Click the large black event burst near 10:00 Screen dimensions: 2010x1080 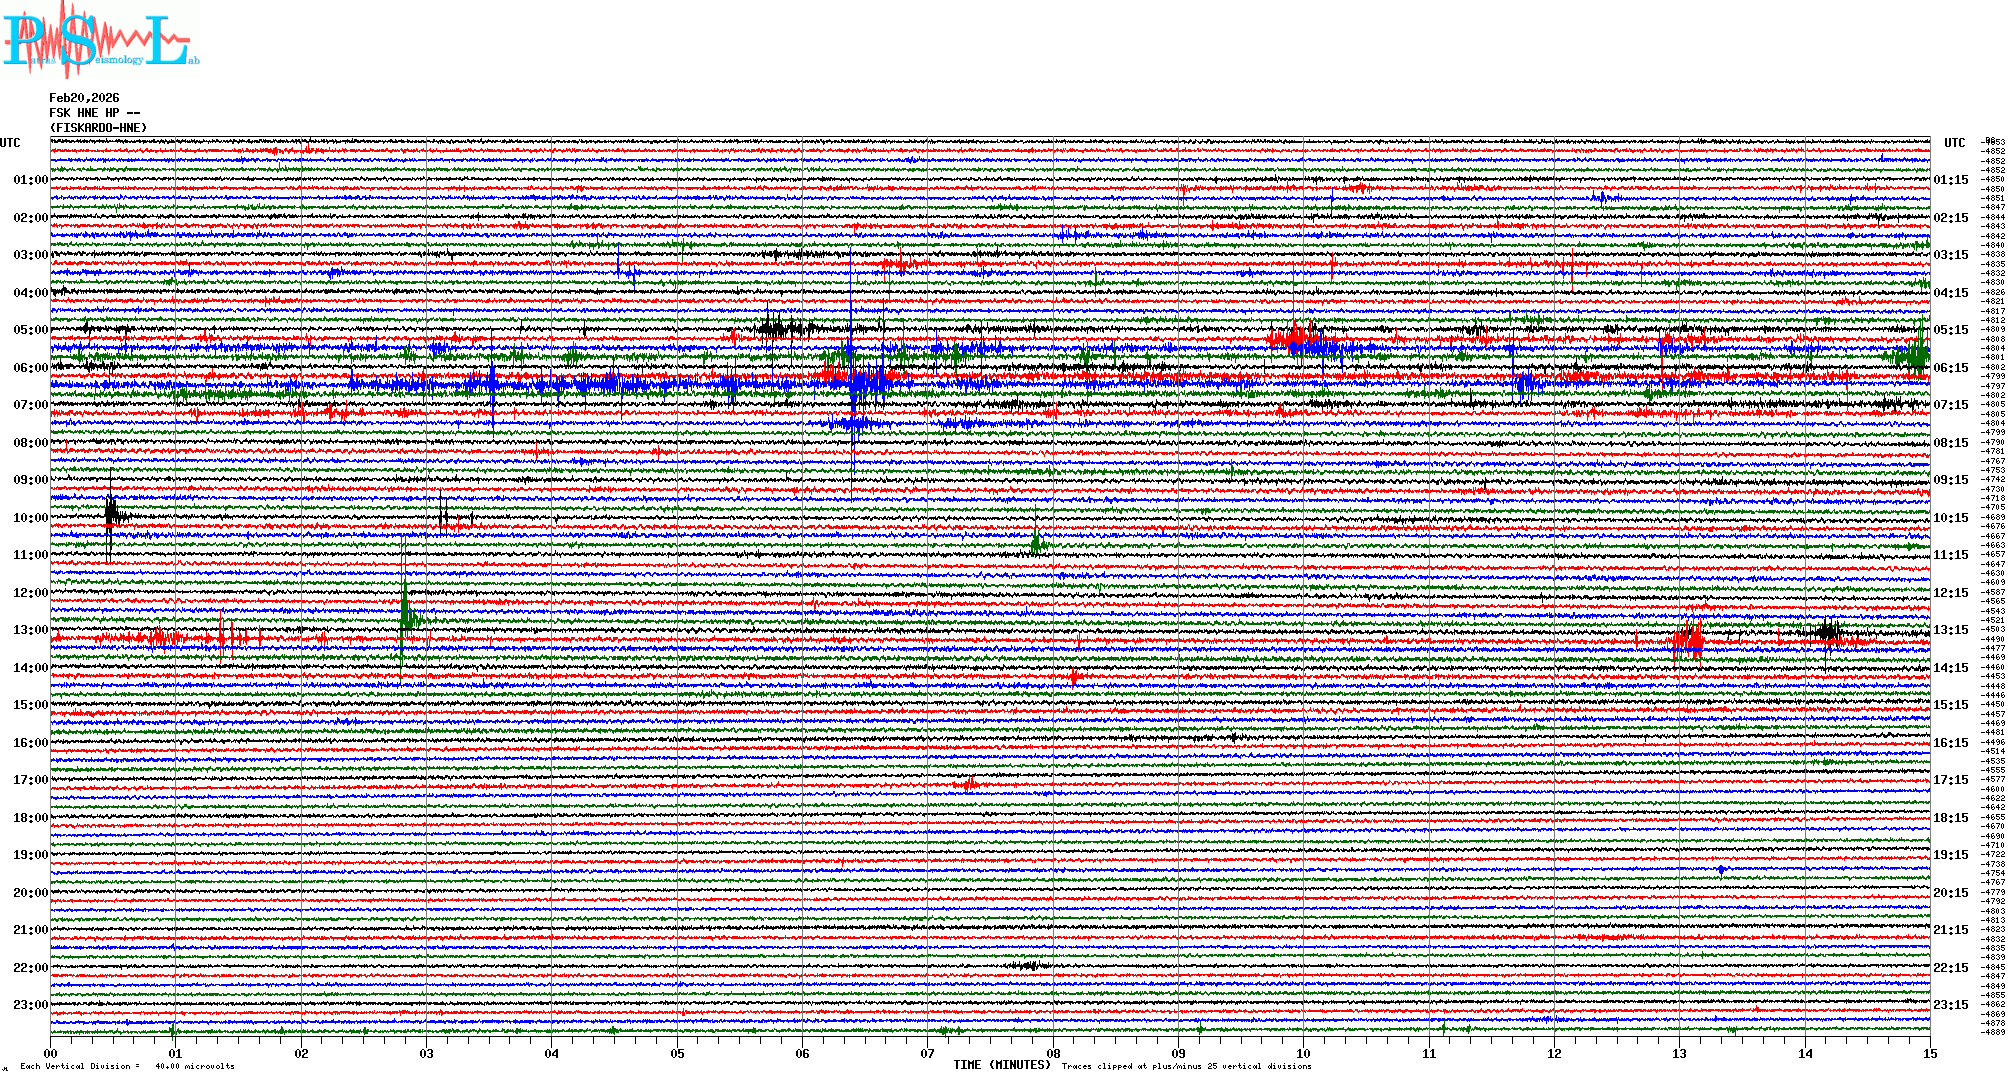(111, 514)
